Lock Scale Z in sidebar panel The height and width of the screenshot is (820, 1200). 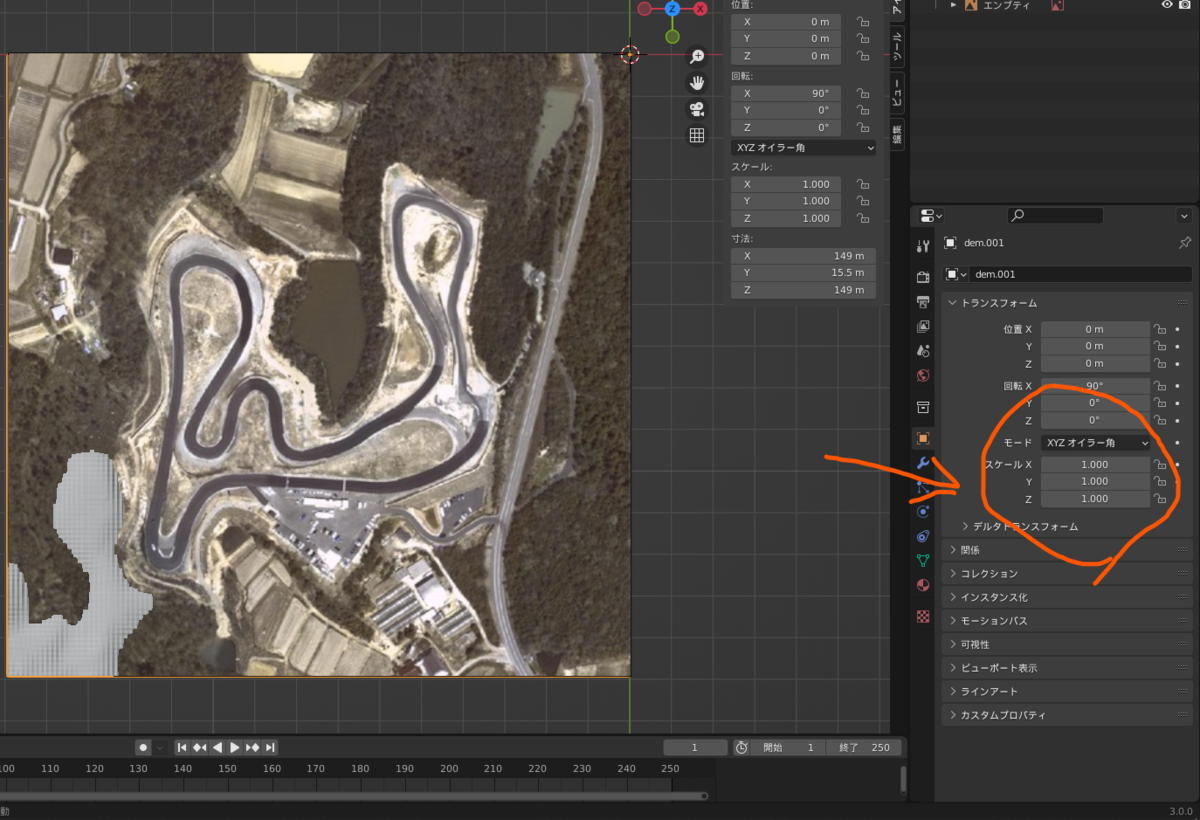click(864, 218)
